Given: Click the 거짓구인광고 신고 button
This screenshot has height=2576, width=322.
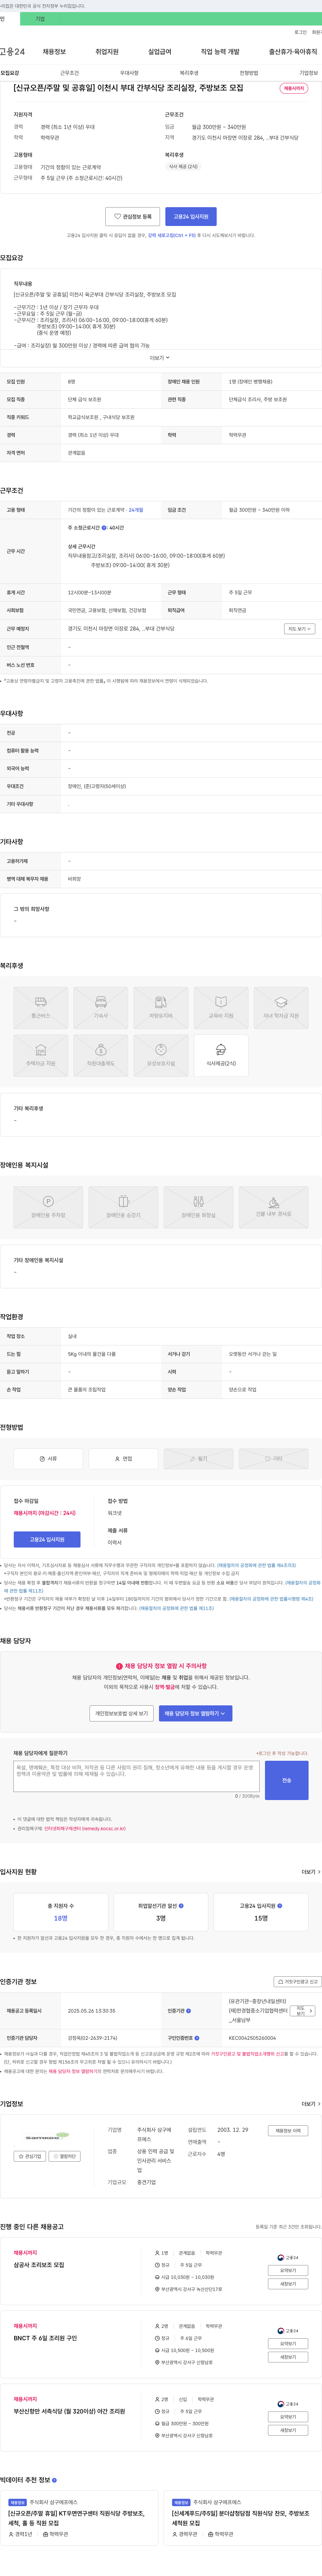Looking at the screenshot, I should pos(298,1982).
